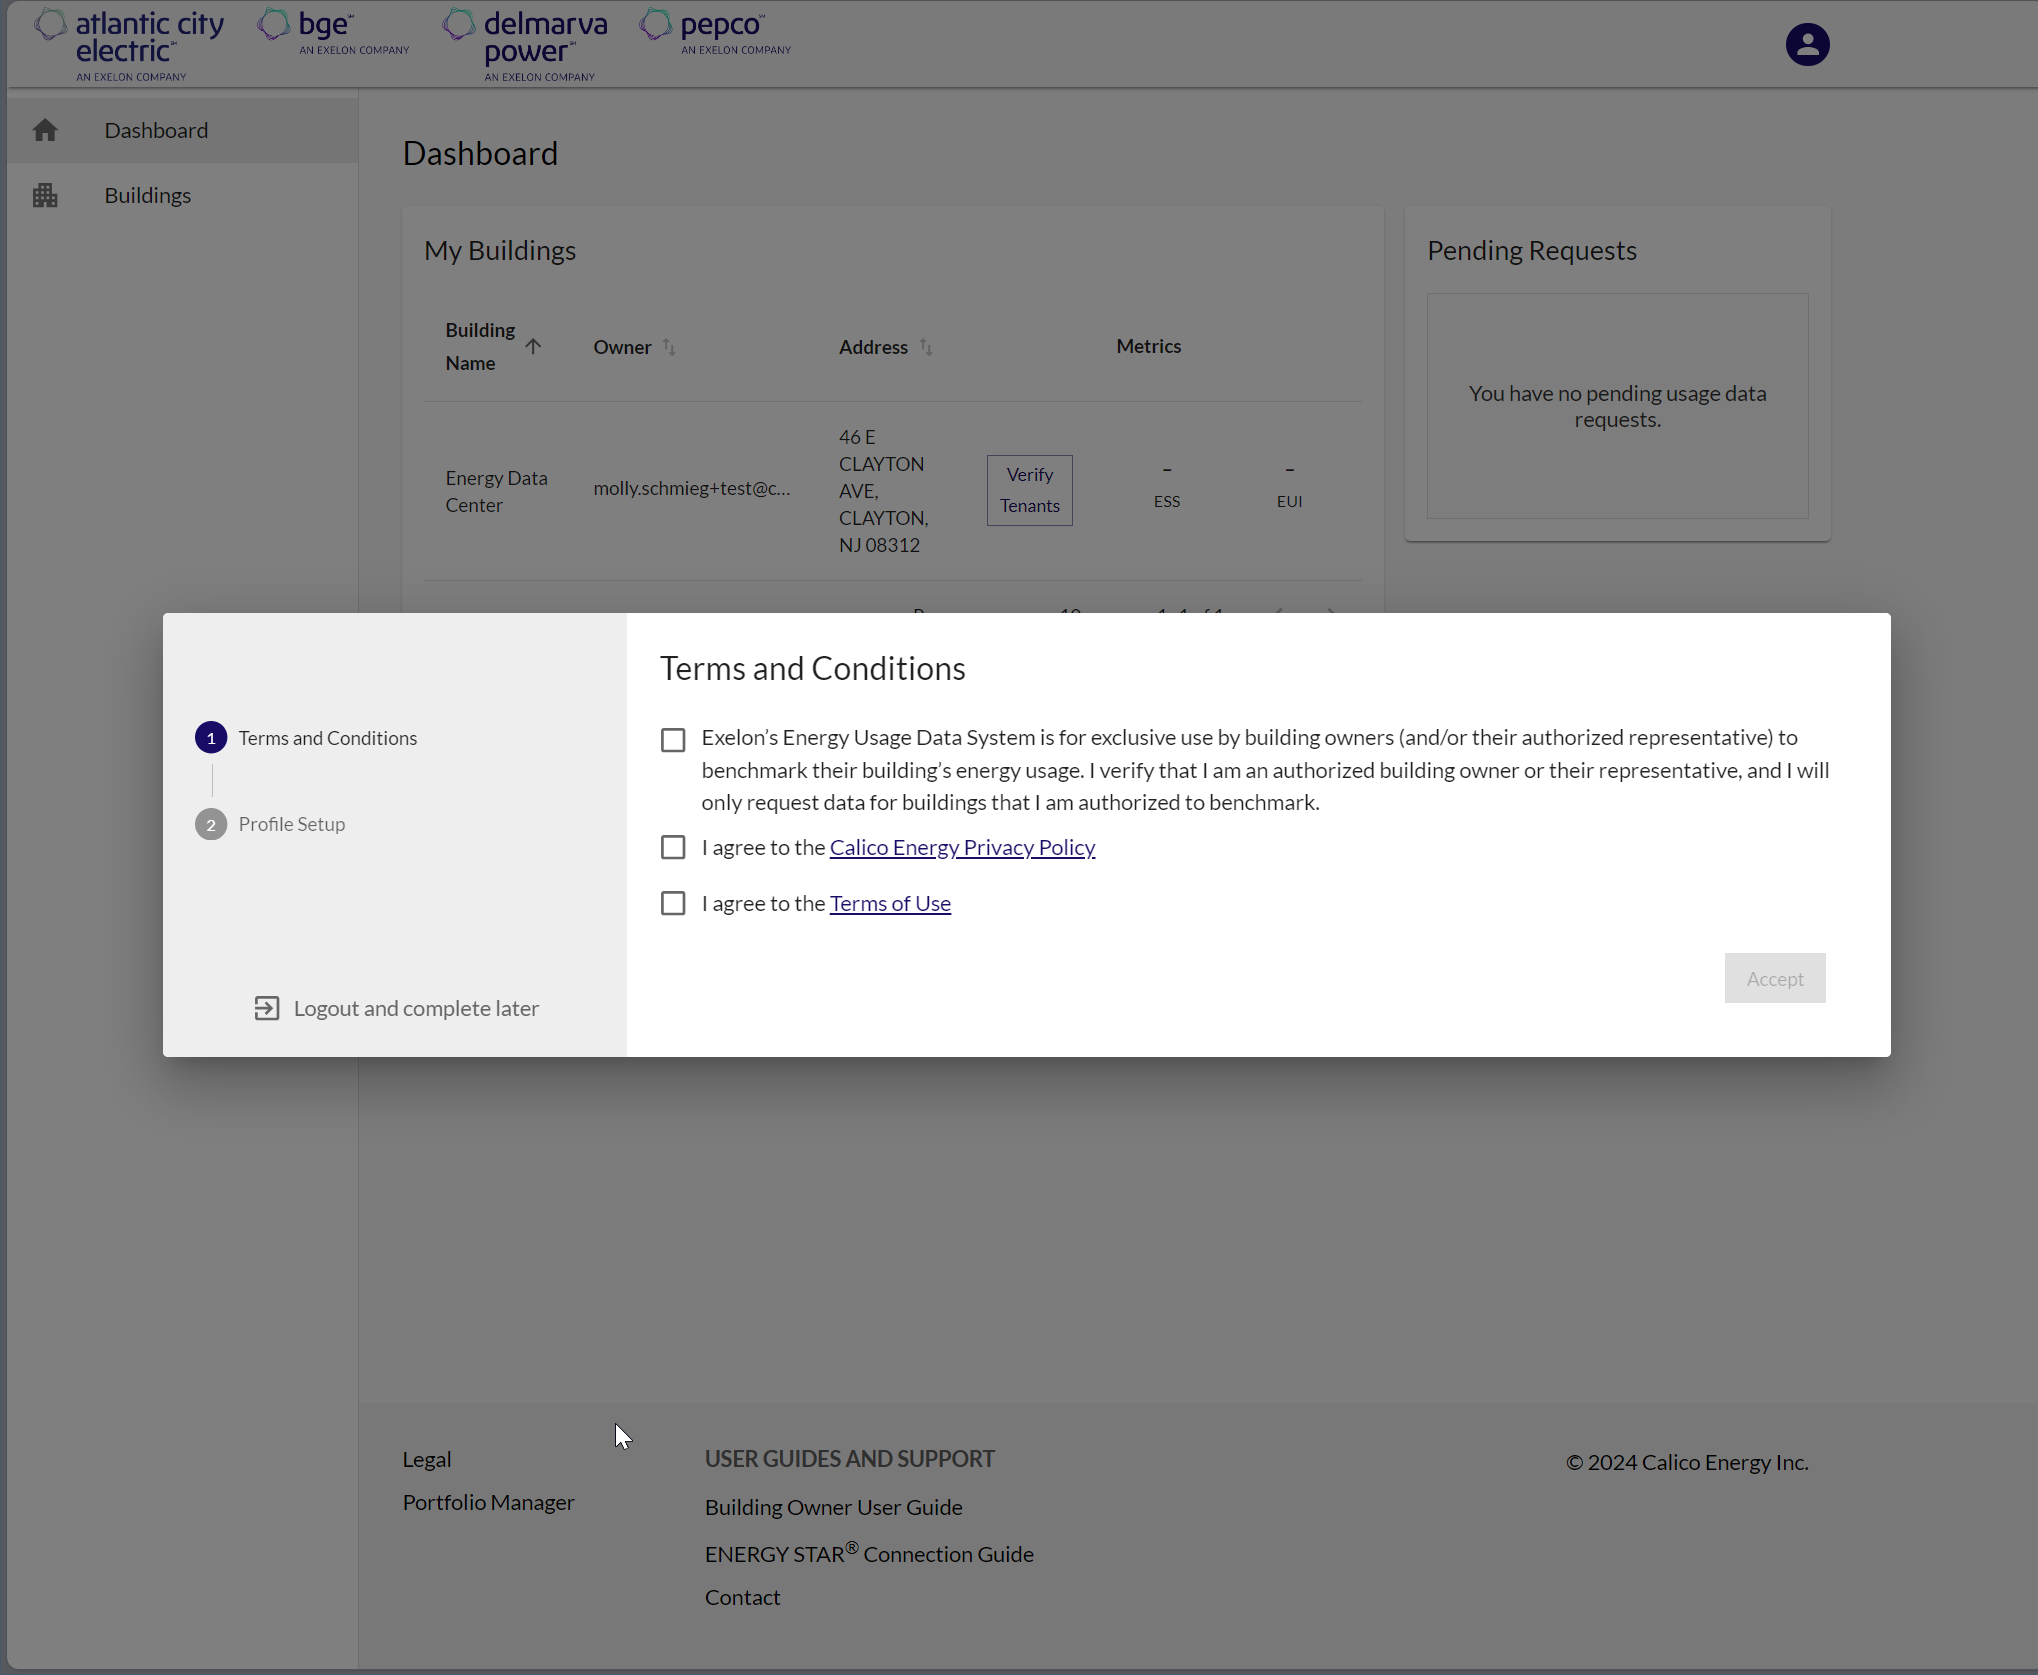Open the Building Owner User Guide
The height and width of the screenshot is (1675, 2038).
[x=833, y=1507]
